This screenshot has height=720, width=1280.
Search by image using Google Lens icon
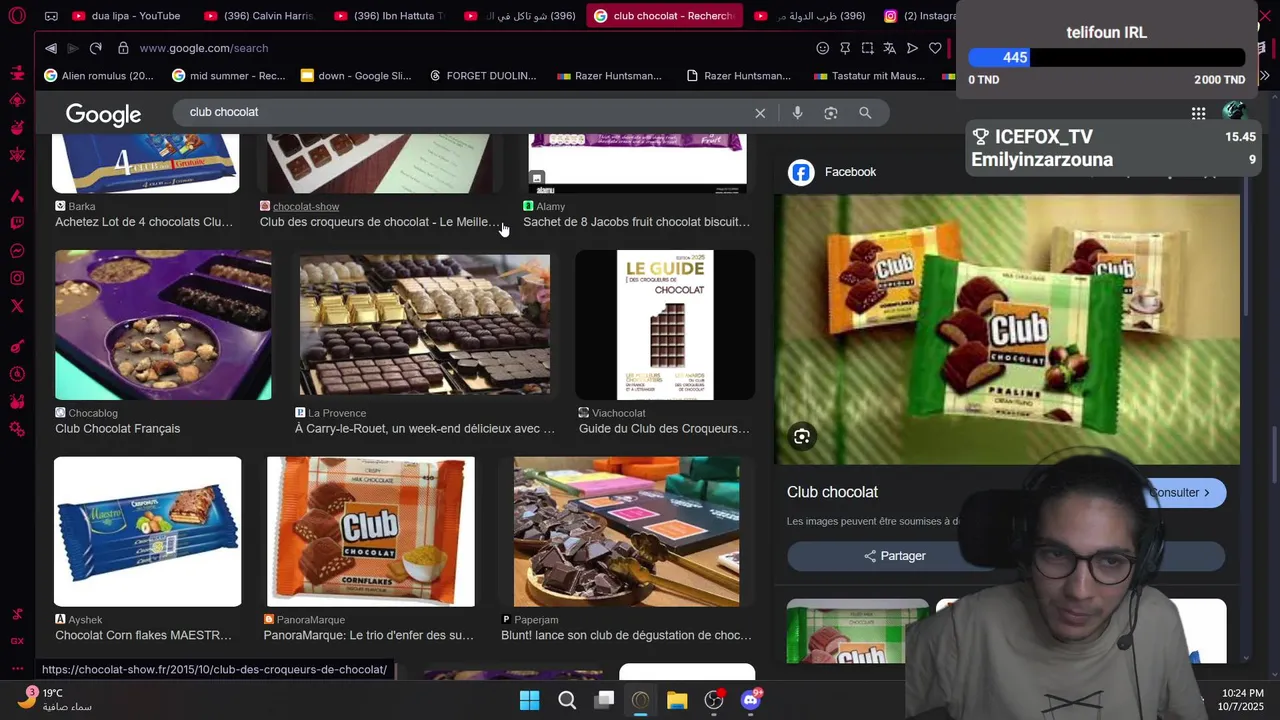831,113
